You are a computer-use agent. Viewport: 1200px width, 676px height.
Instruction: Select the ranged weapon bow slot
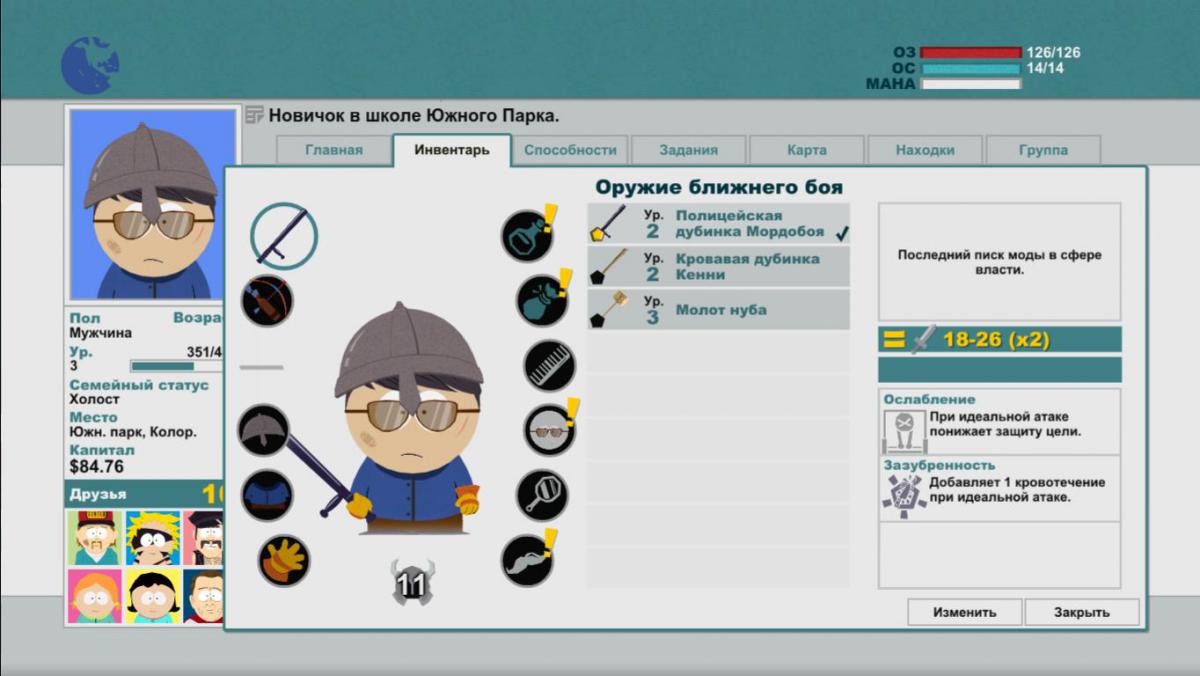(267, 300)
